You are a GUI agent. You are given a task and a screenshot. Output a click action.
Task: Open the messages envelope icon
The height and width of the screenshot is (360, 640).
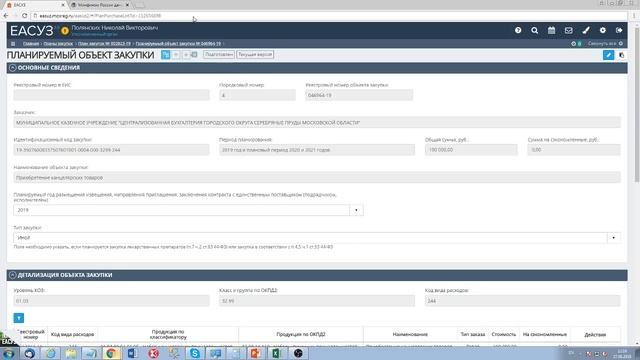coord(569,30)
